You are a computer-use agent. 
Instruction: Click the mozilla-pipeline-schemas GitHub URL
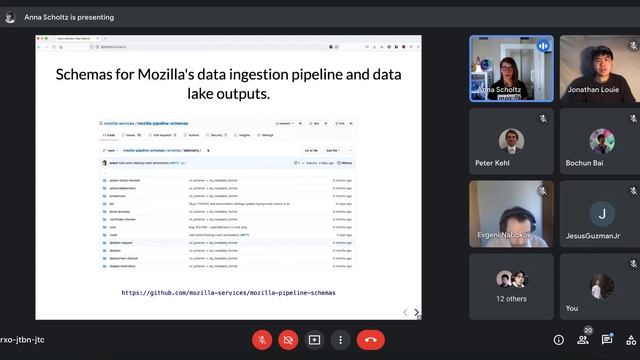228,293
